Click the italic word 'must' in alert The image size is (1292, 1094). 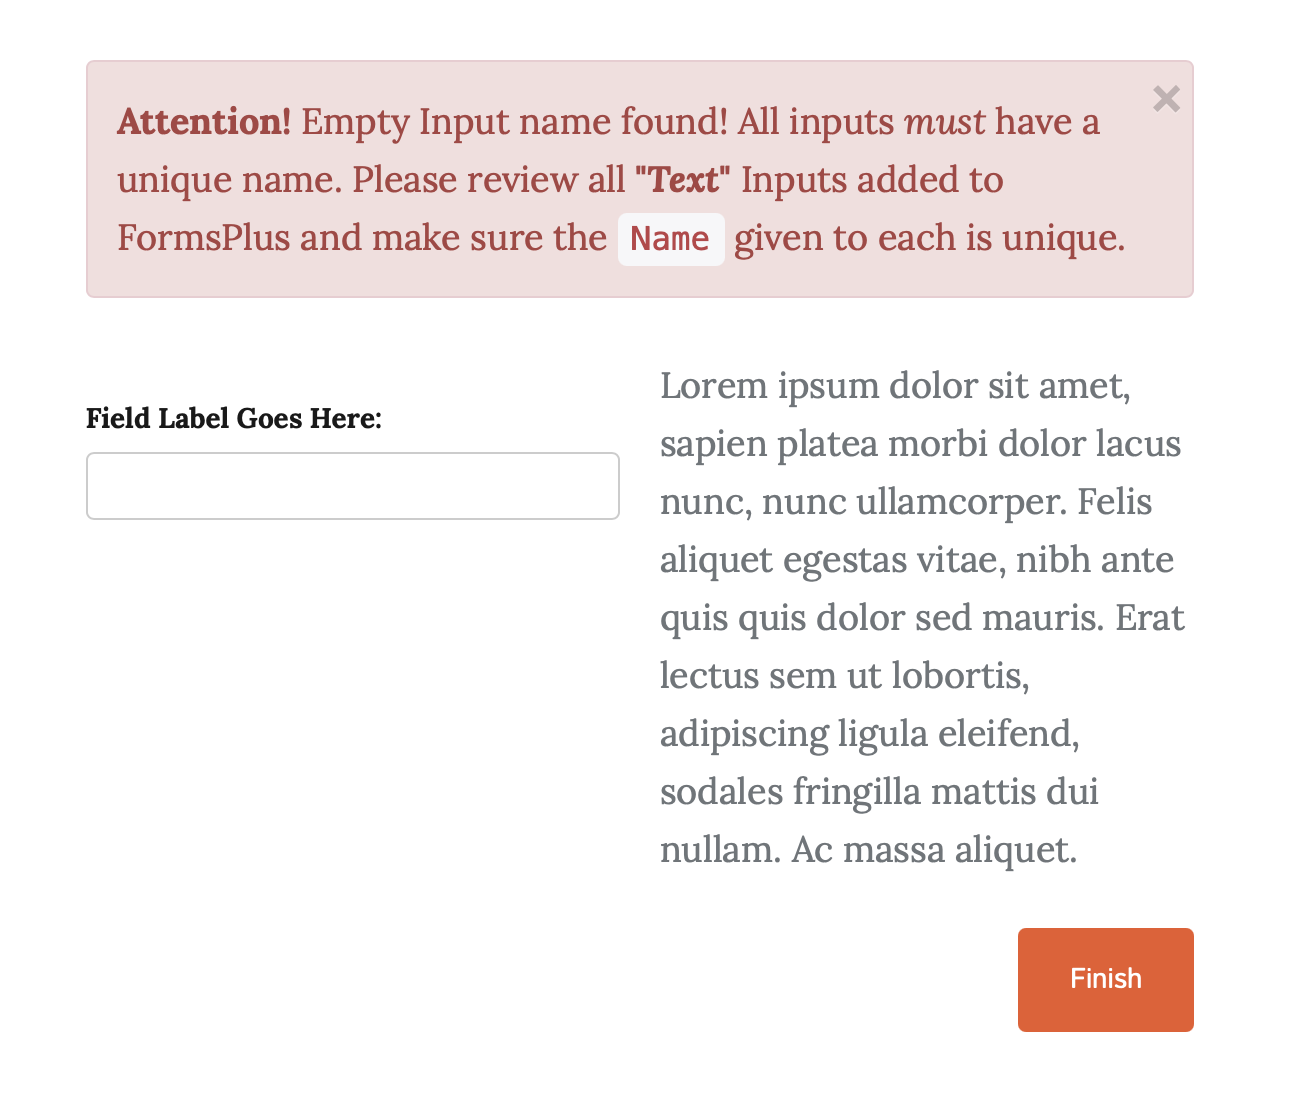[944, 122]
